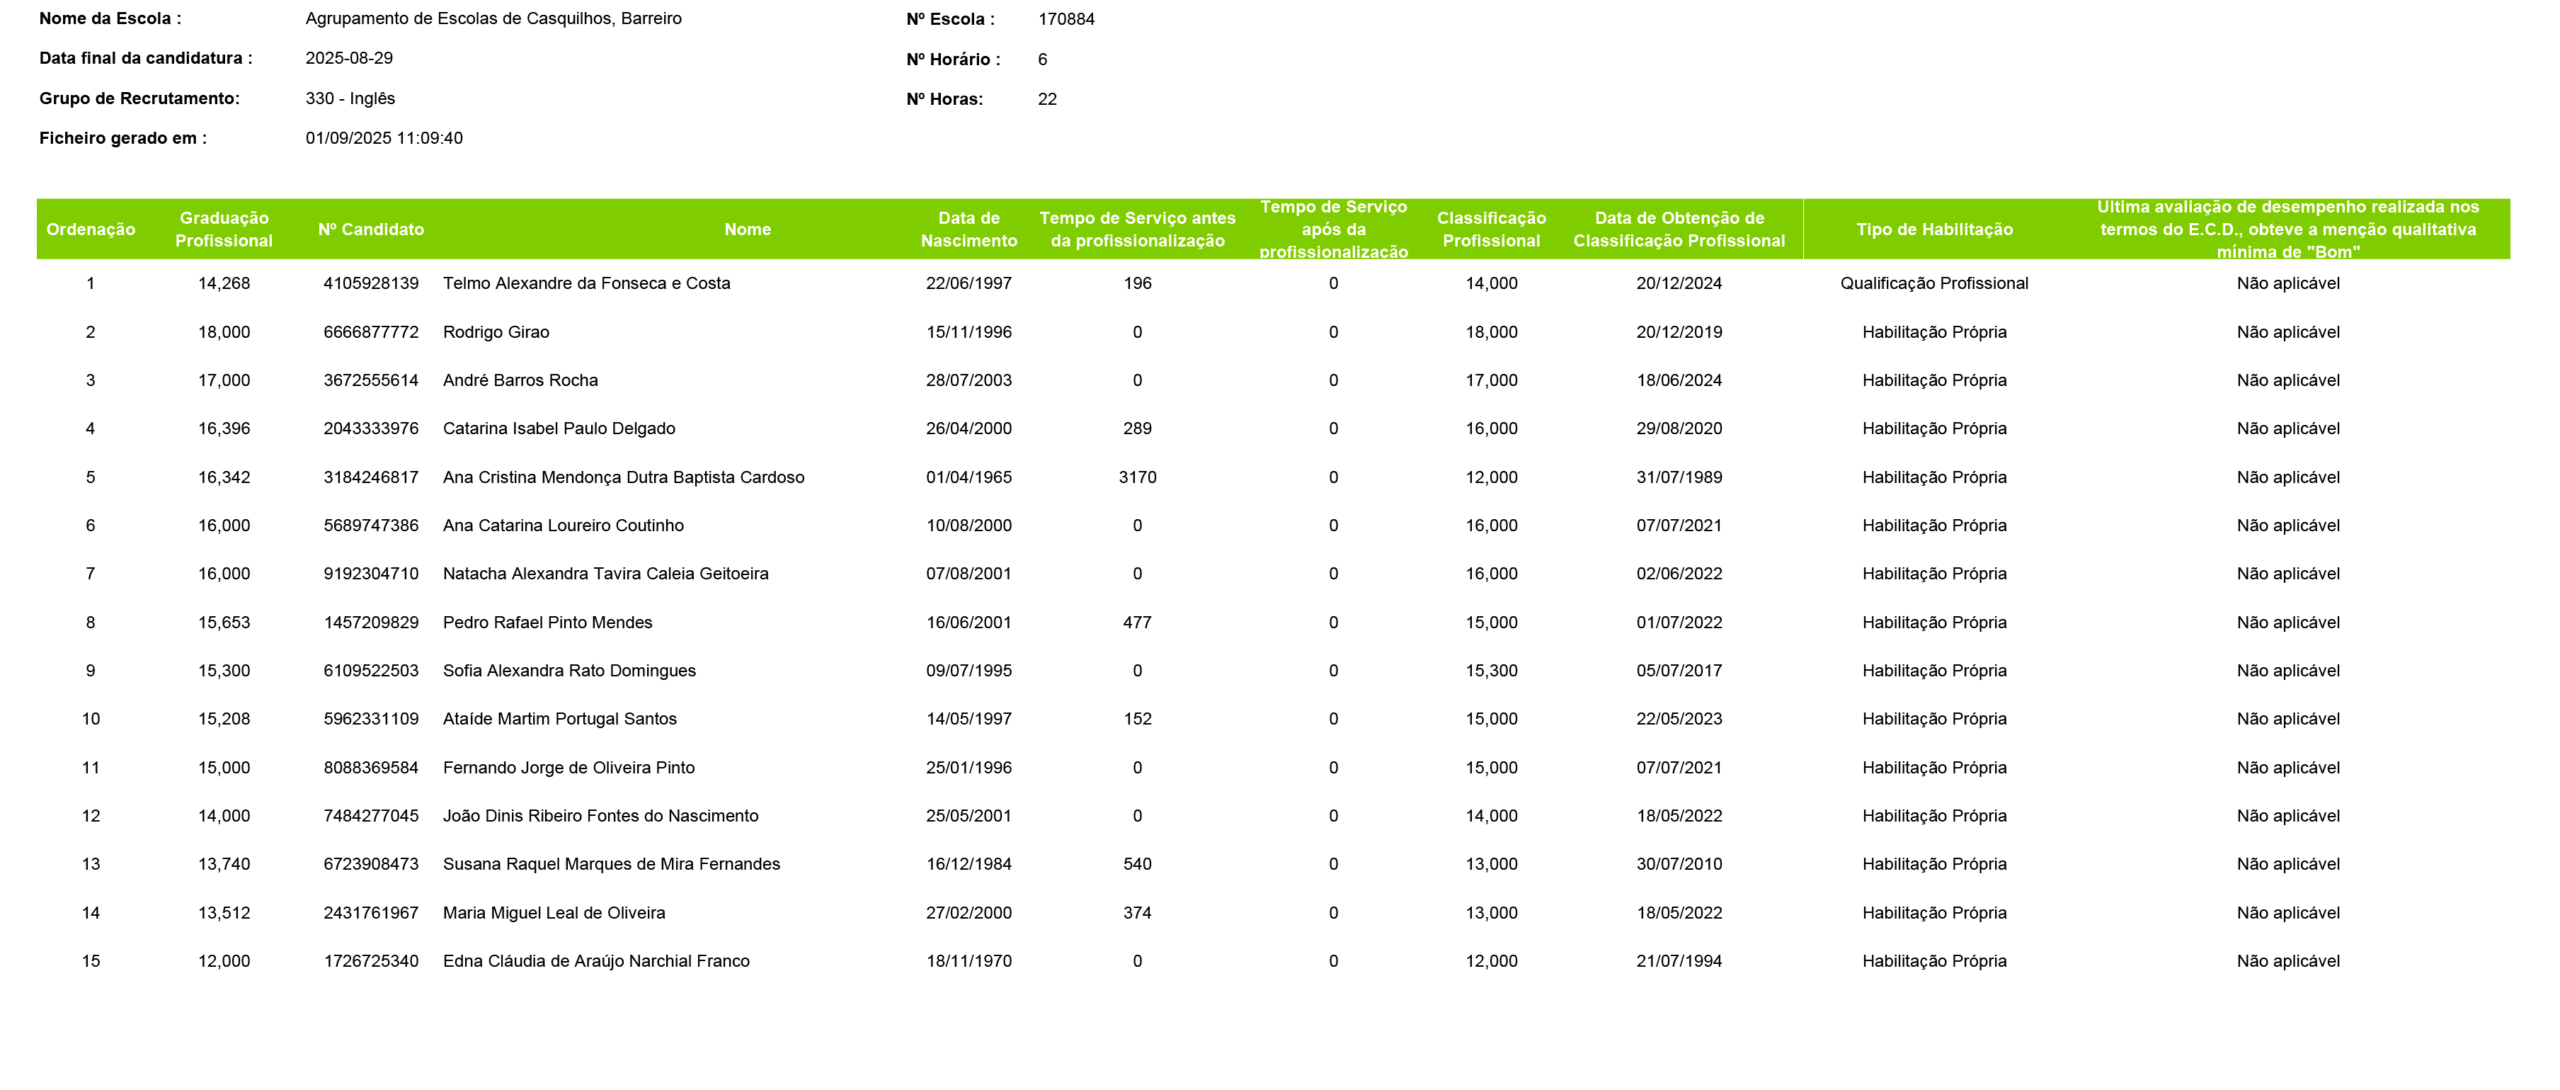Select Edna Cláudia de Araújo Narchial Franco
The height and width of the screenshot is (1090, 2560).
coord(596,961)
